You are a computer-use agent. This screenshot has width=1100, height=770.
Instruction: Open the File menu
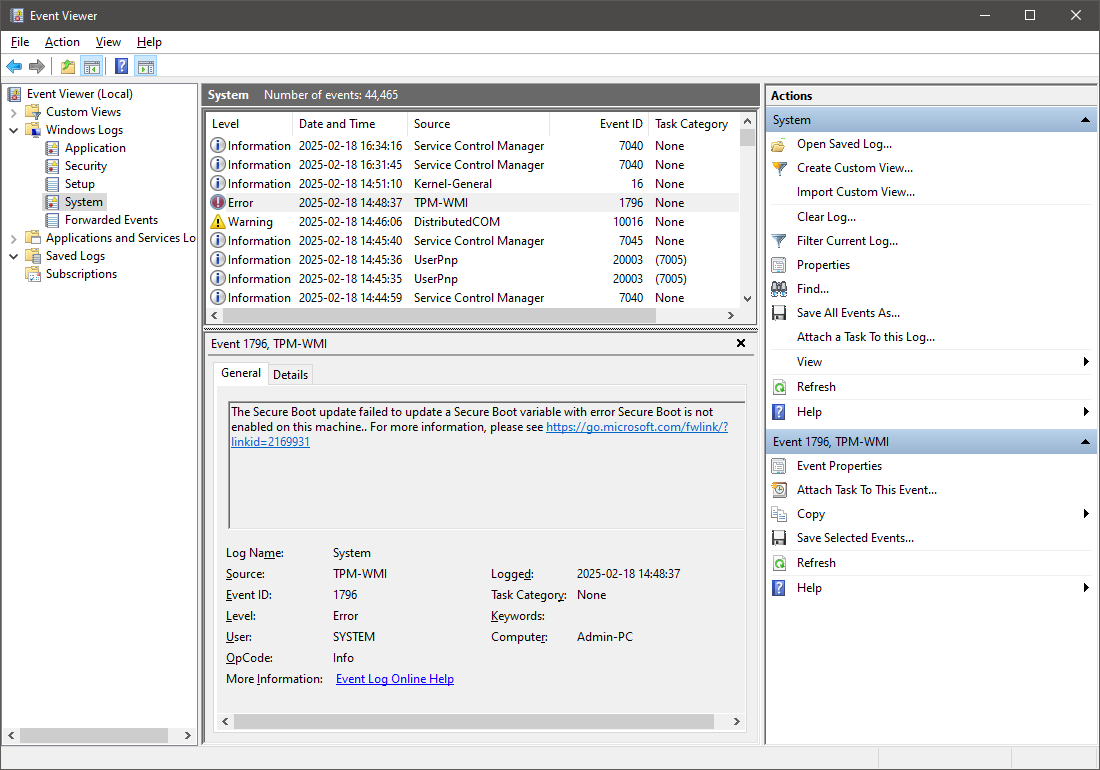pos(20,42)
